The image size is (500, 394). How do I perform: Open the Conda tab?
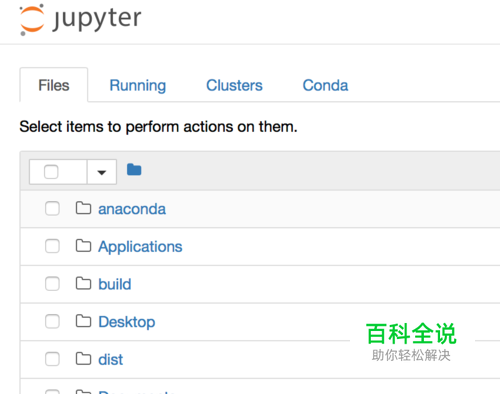325,85
